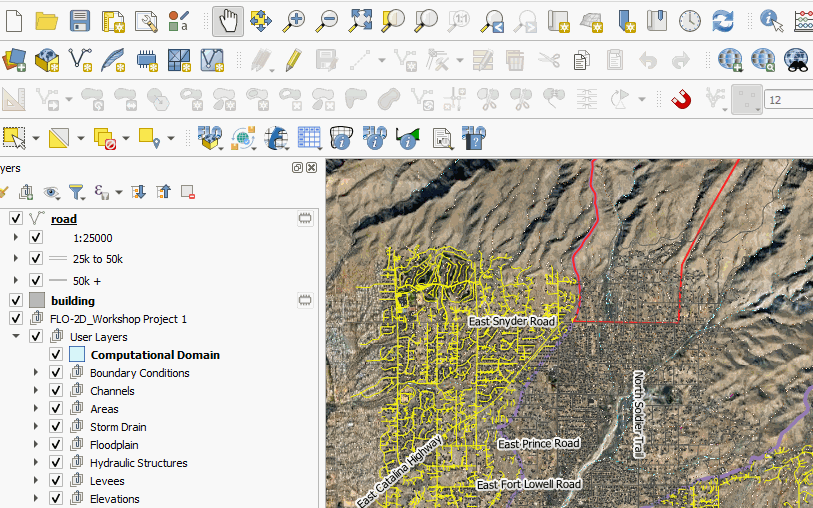Uncheck the road layer checkbox
This screenshot has width=813, height=508.
(16, 219)
